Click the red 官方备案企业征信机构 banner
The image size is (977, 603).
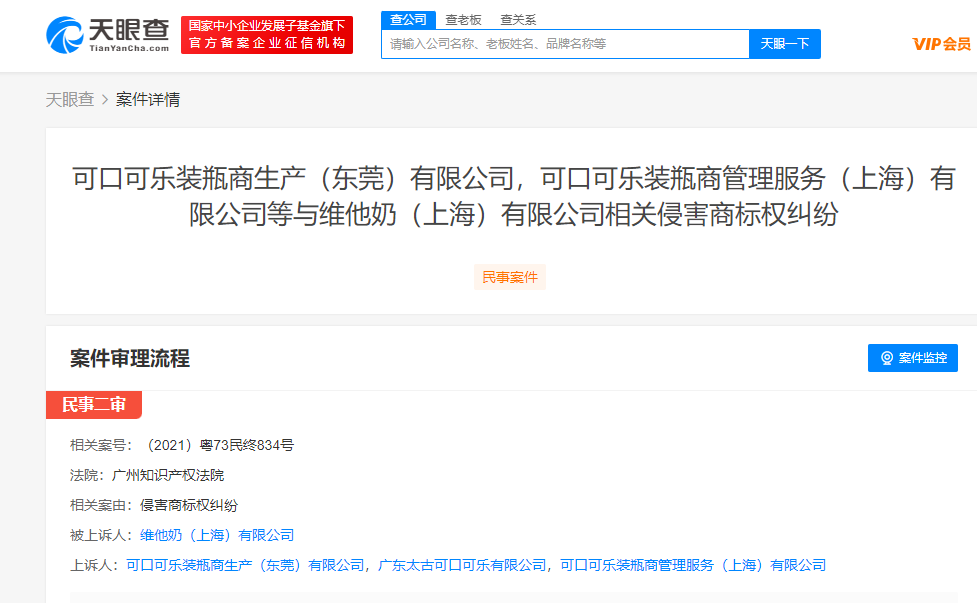[267, 35]
